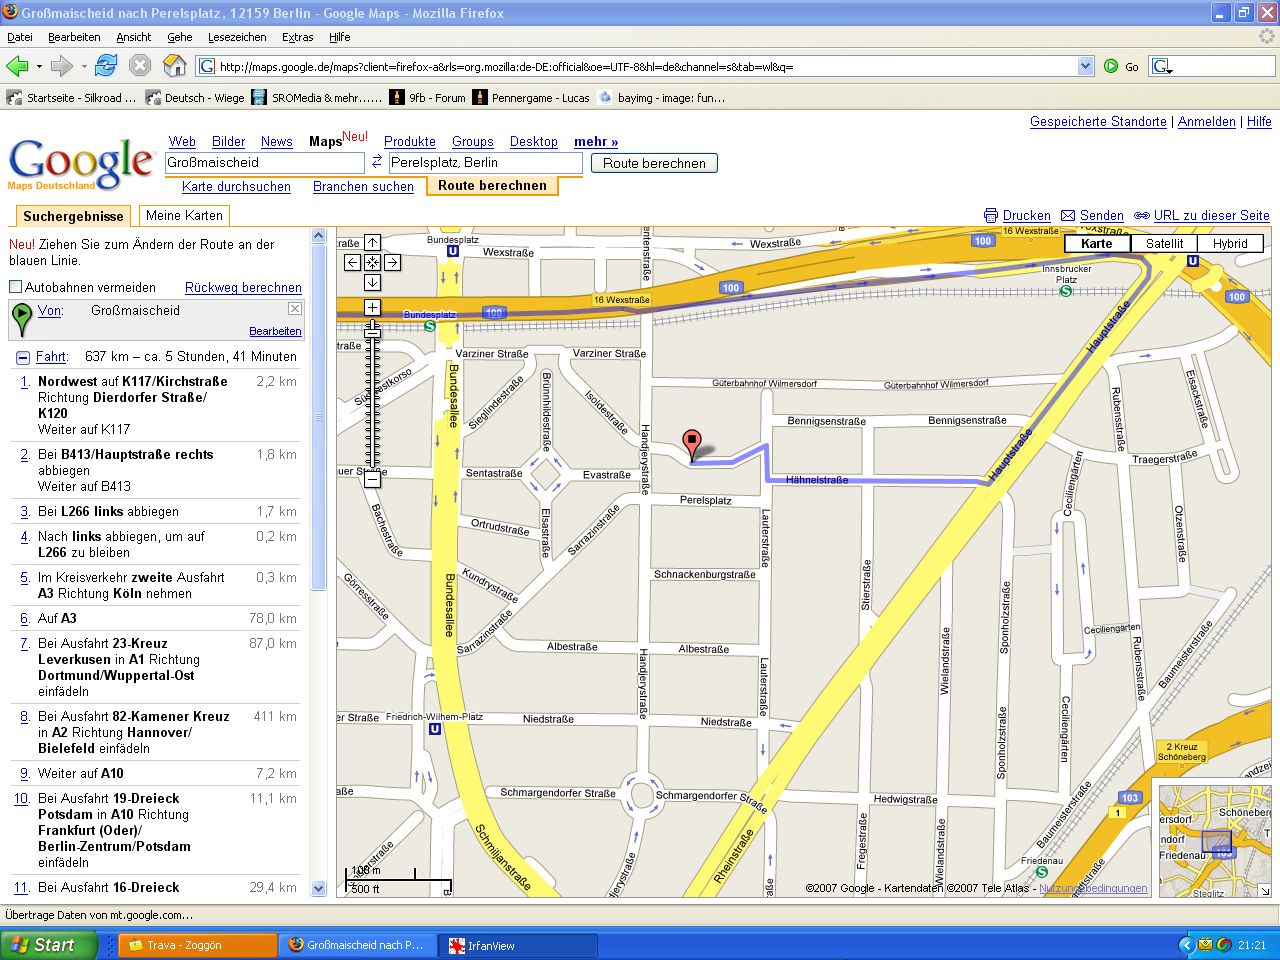Collapse the Fahrt directions section

[x=22, y=357]
